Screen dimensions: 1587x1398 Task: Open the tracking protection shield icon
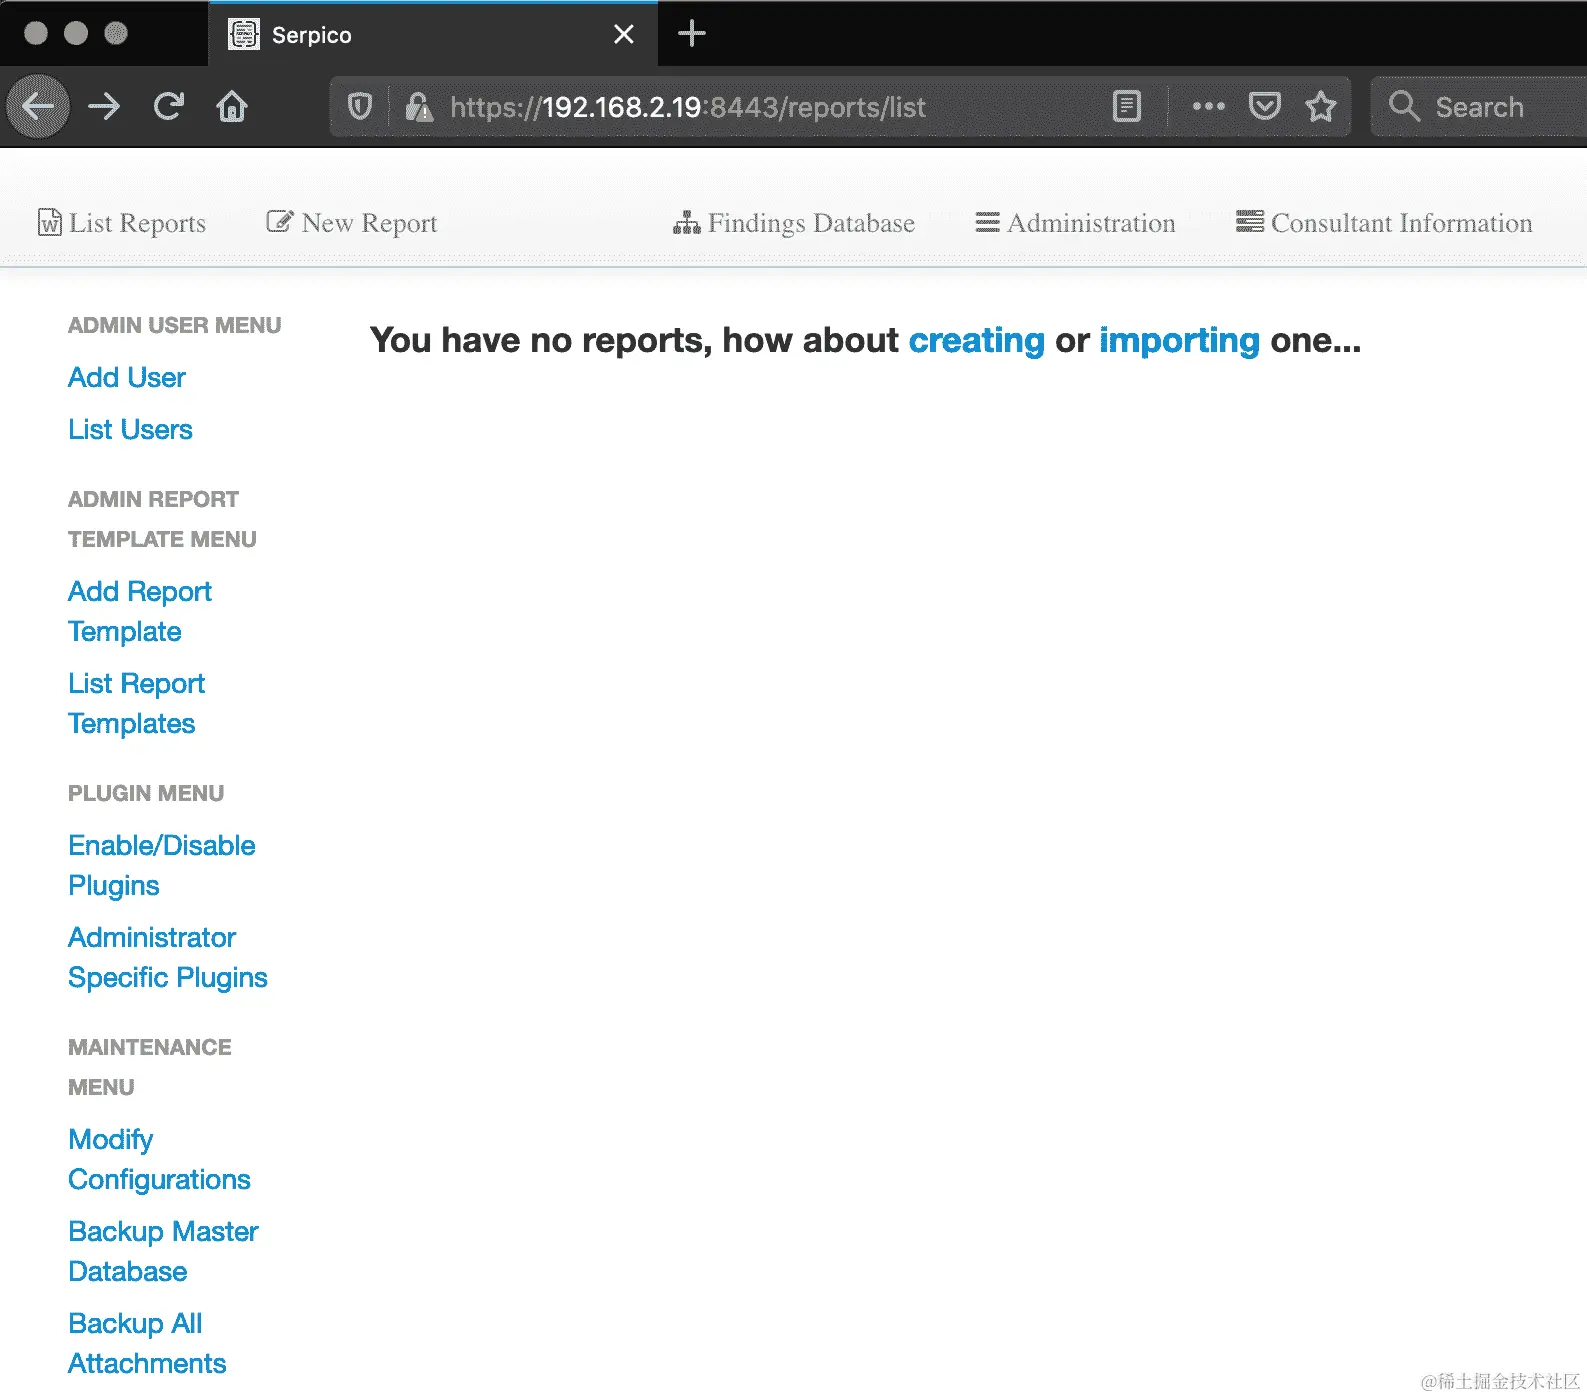pos(360,106)
